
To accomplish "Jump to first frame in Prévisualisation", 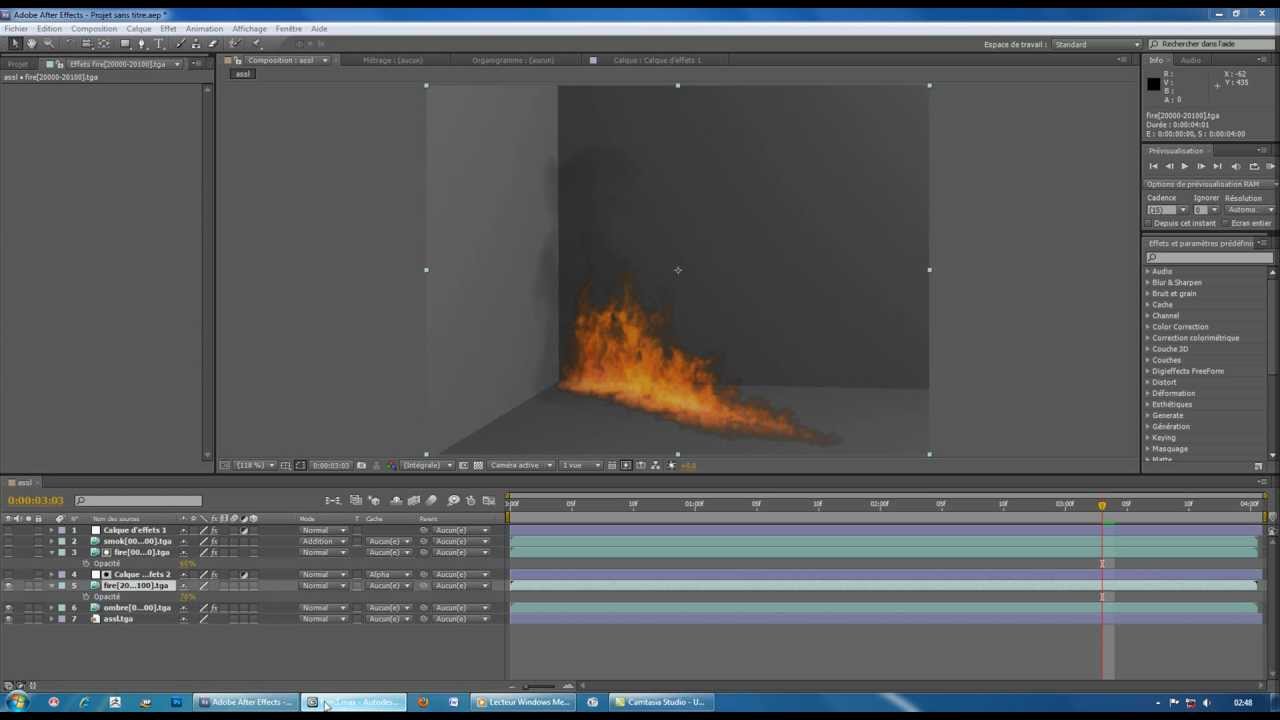I will pos(1153,166).
